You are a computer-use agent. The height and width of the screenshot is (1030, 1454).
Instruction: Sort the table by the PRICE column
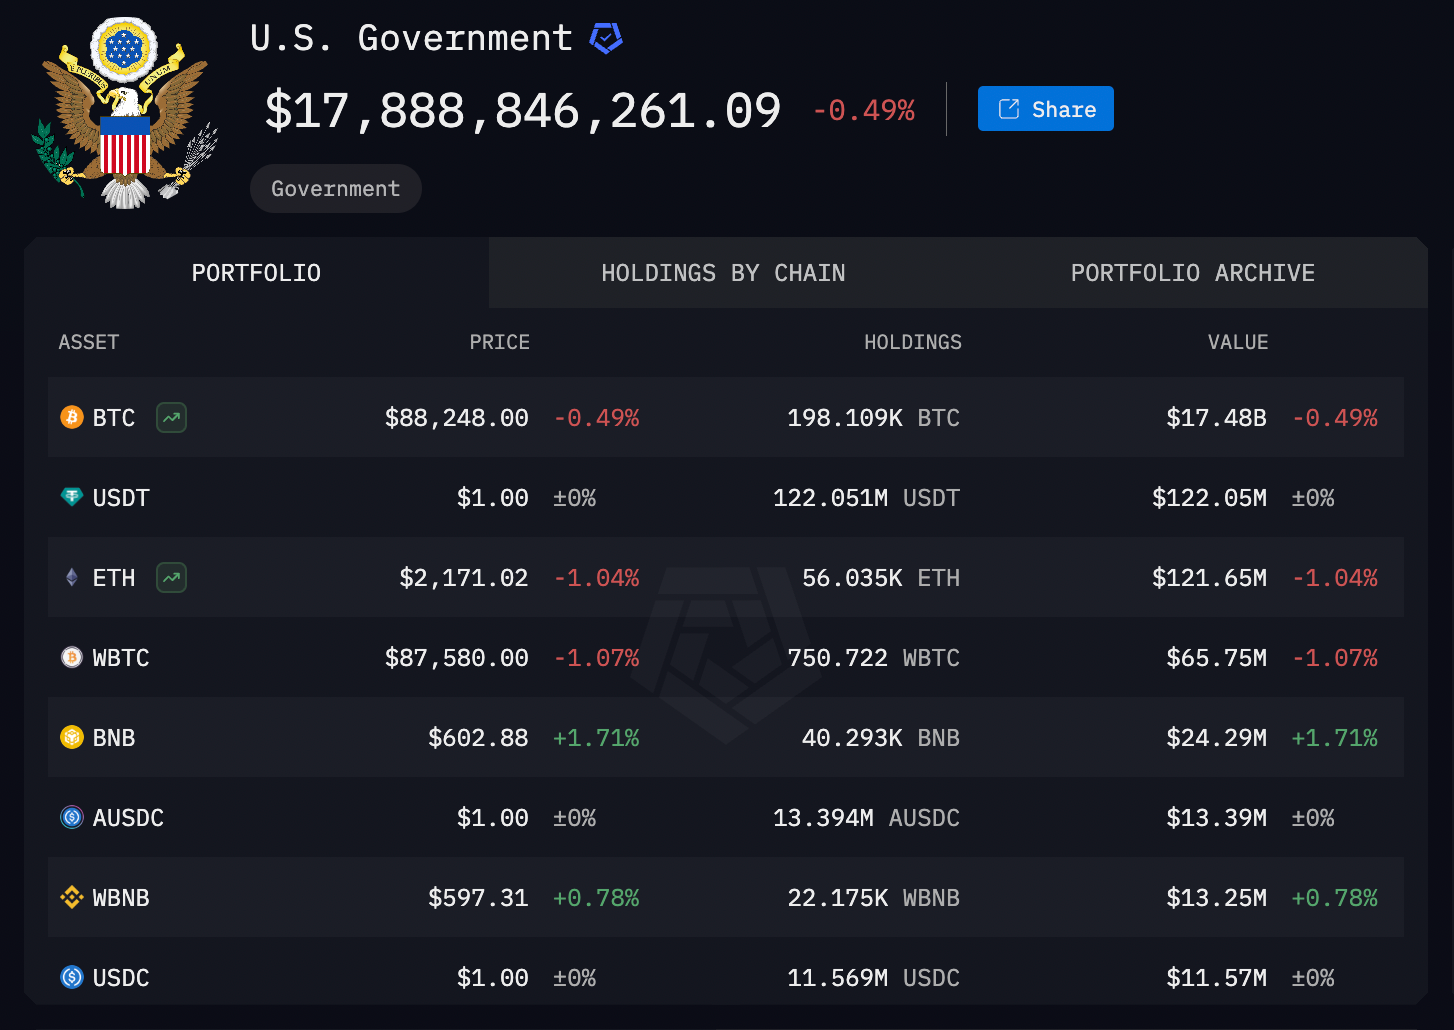(499, 341)
